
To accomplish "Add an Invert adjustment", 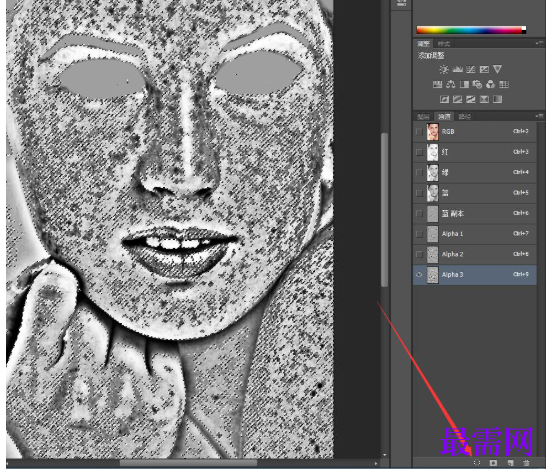I will (x=444, y=100).
